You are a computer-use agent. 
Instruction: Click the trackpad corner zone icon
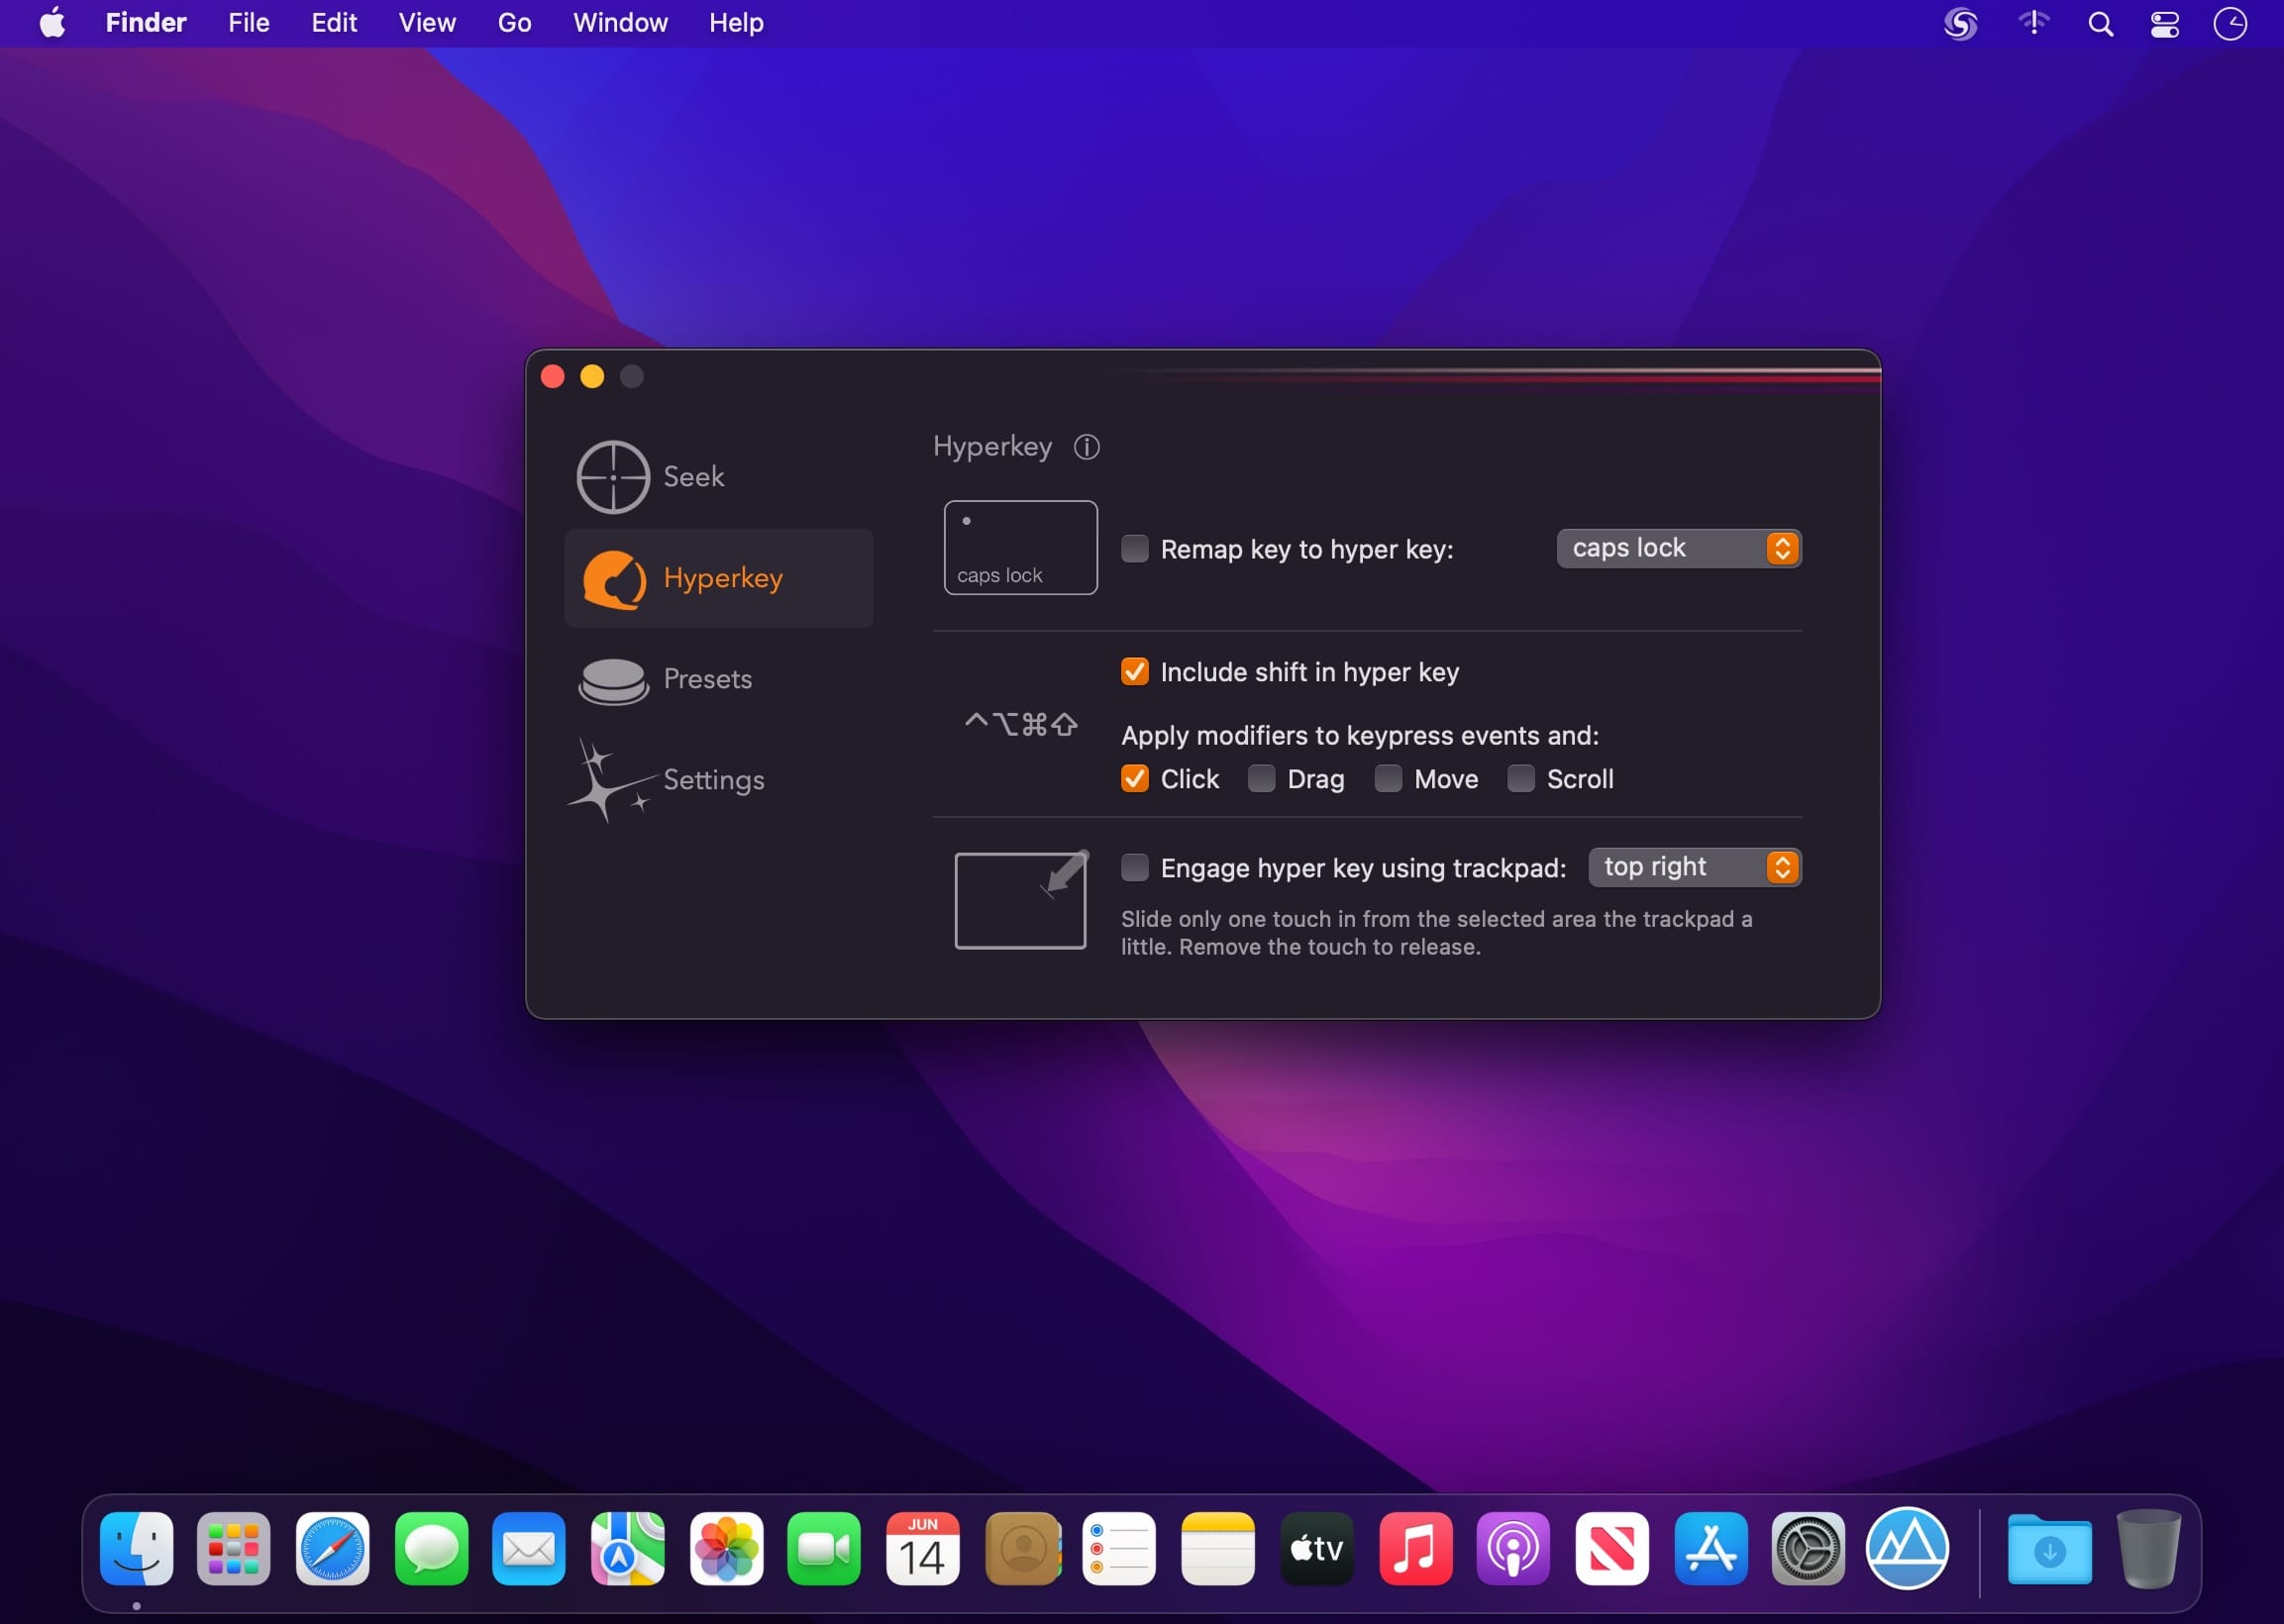[x=1020, y=896]
